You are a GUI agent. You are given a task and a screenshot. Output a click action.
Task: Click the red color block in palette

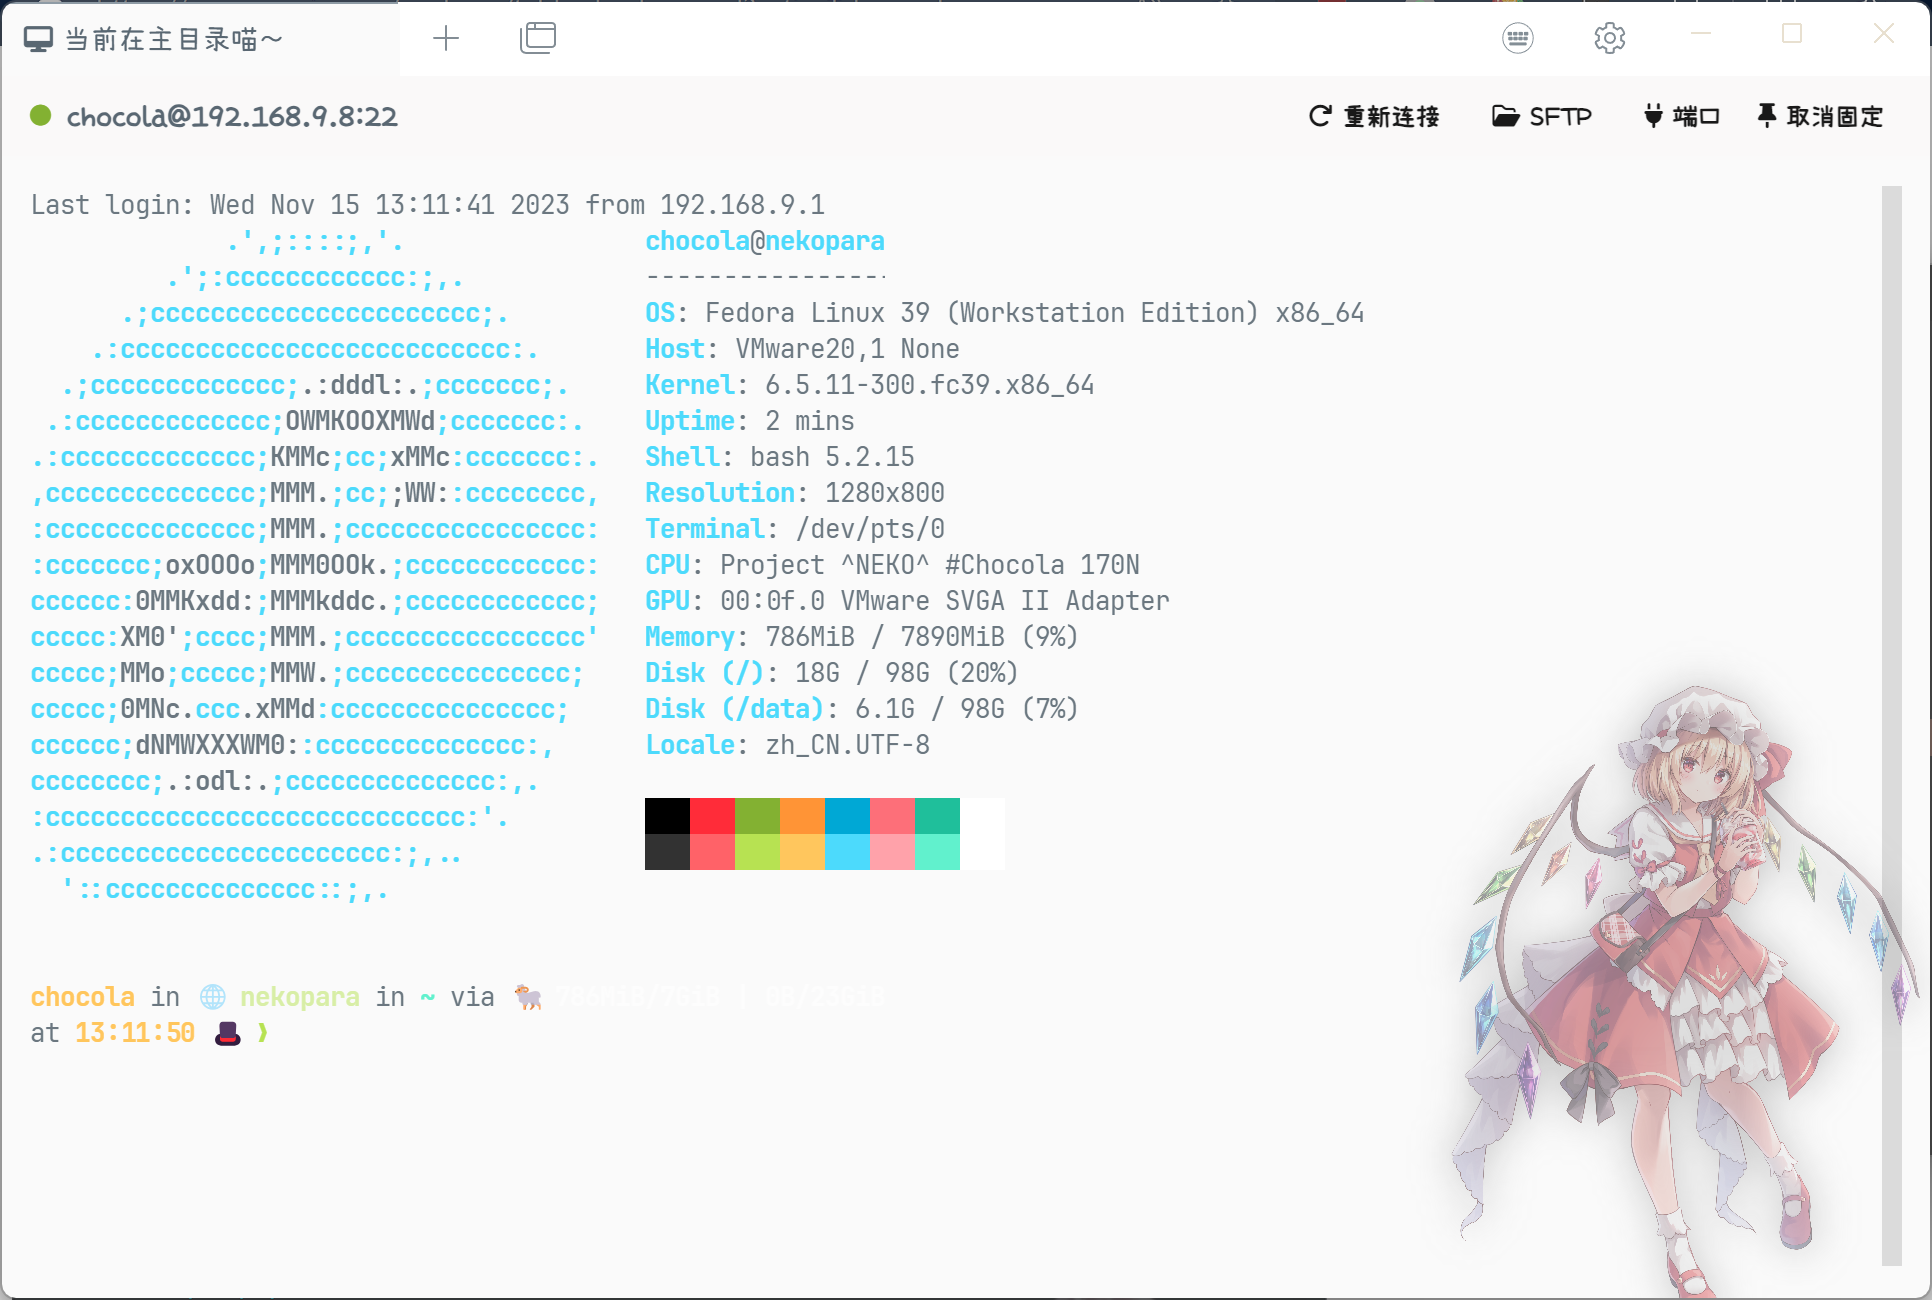coord(712,816)
